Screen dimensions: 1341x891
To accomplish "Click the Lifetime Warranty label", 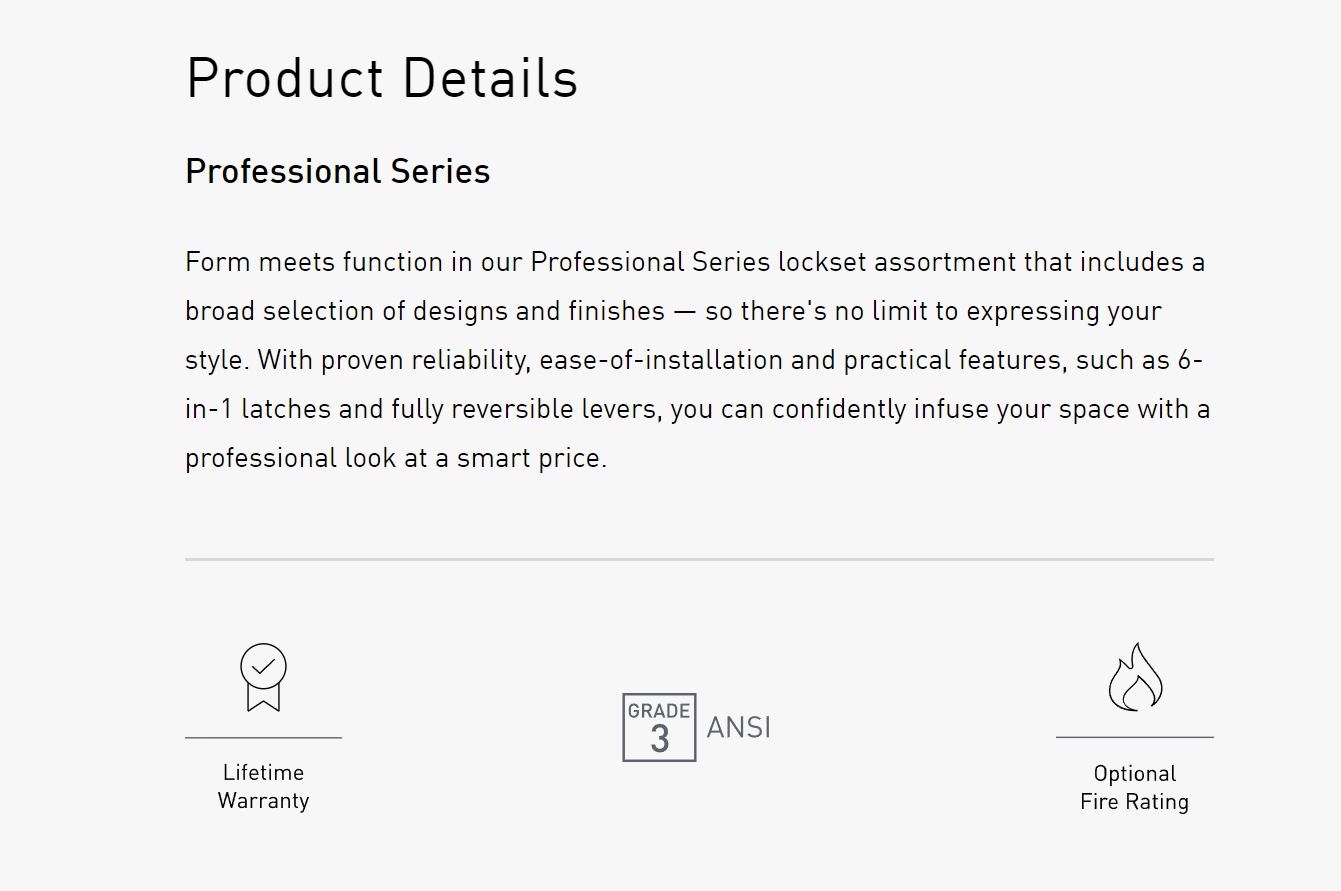I will (263, 787).
